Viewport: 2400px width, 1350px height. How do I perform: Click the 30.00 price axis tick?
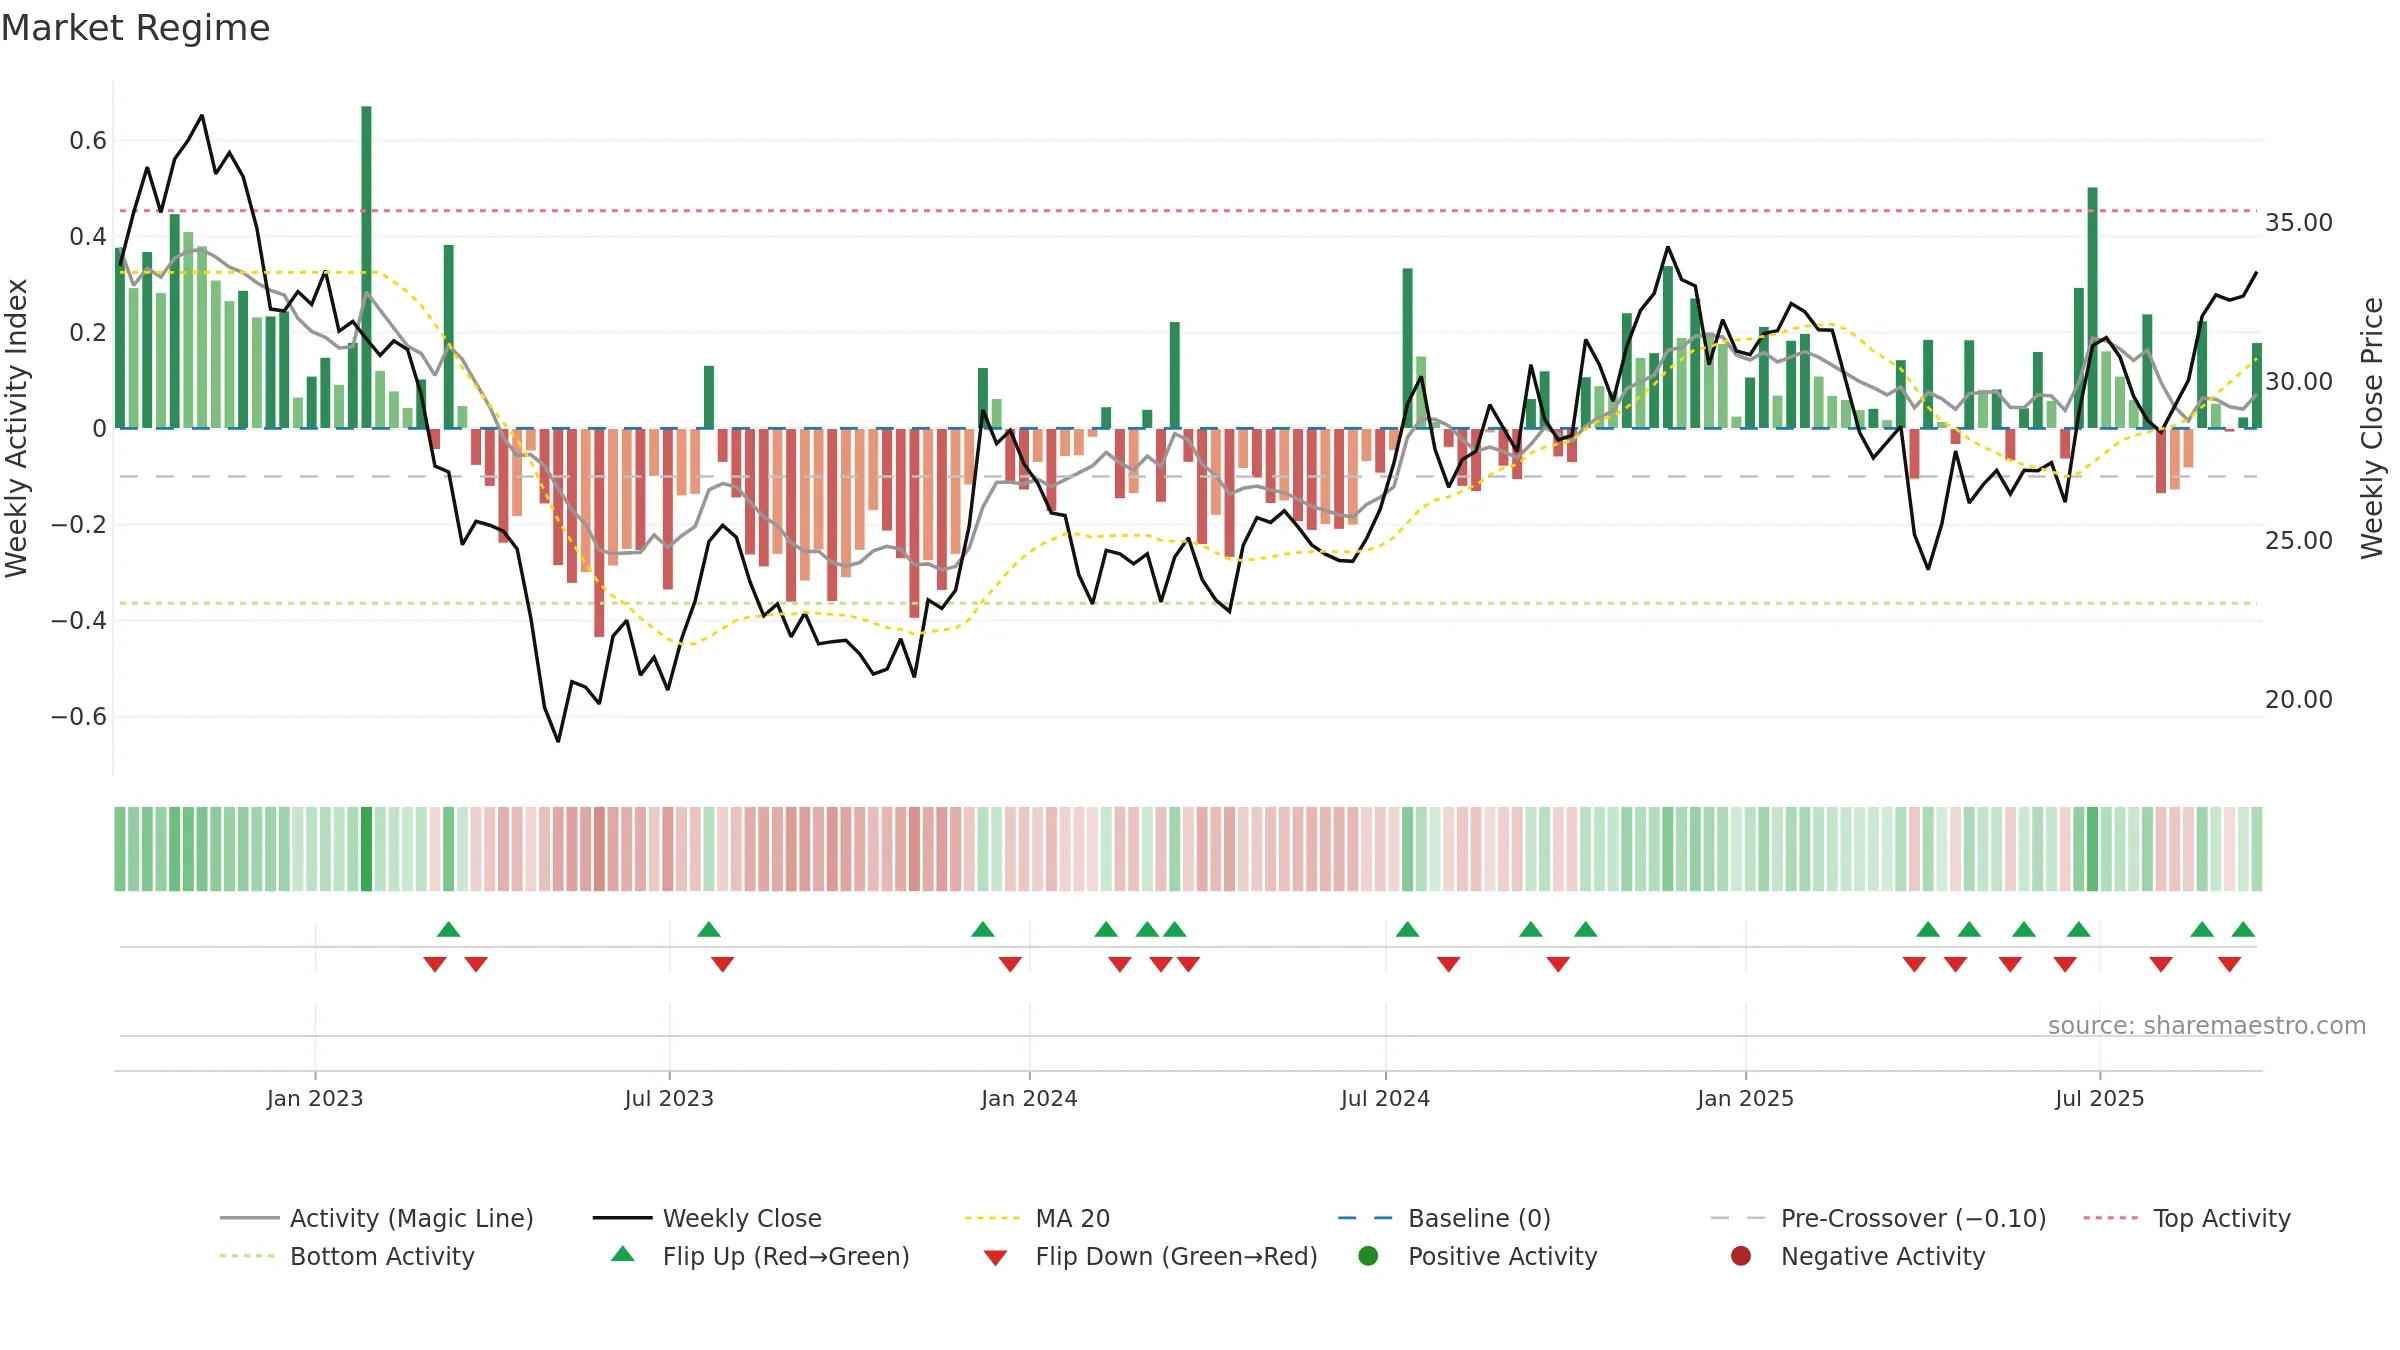[2299, 381]
